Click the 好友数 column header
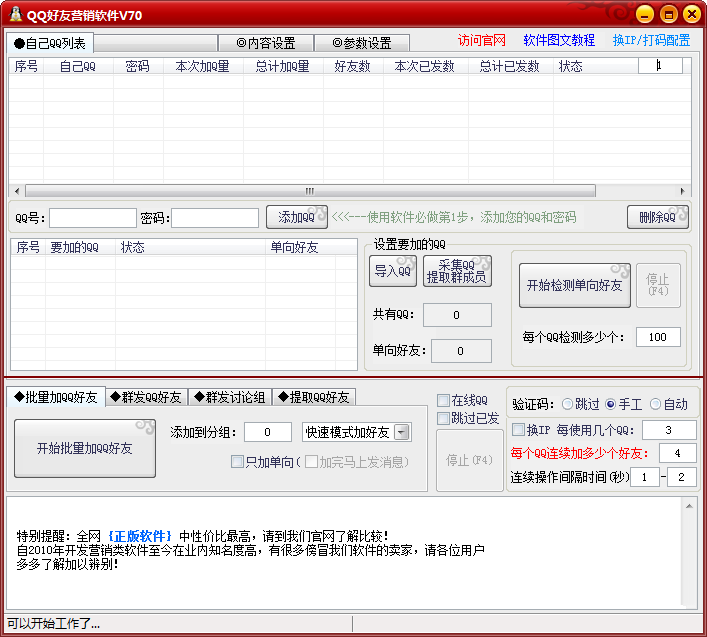Image resolution: width=707 pixels, height=637 pixels. pos(353,66)
